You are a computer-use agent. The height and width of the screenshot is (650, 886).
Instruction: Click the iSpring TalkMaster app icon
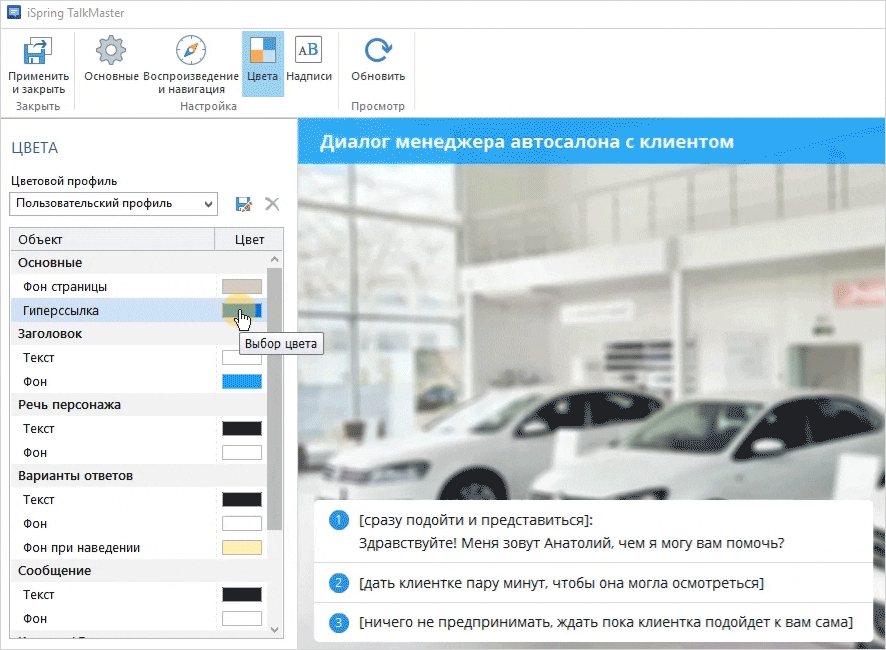click(x=14, y=12)
